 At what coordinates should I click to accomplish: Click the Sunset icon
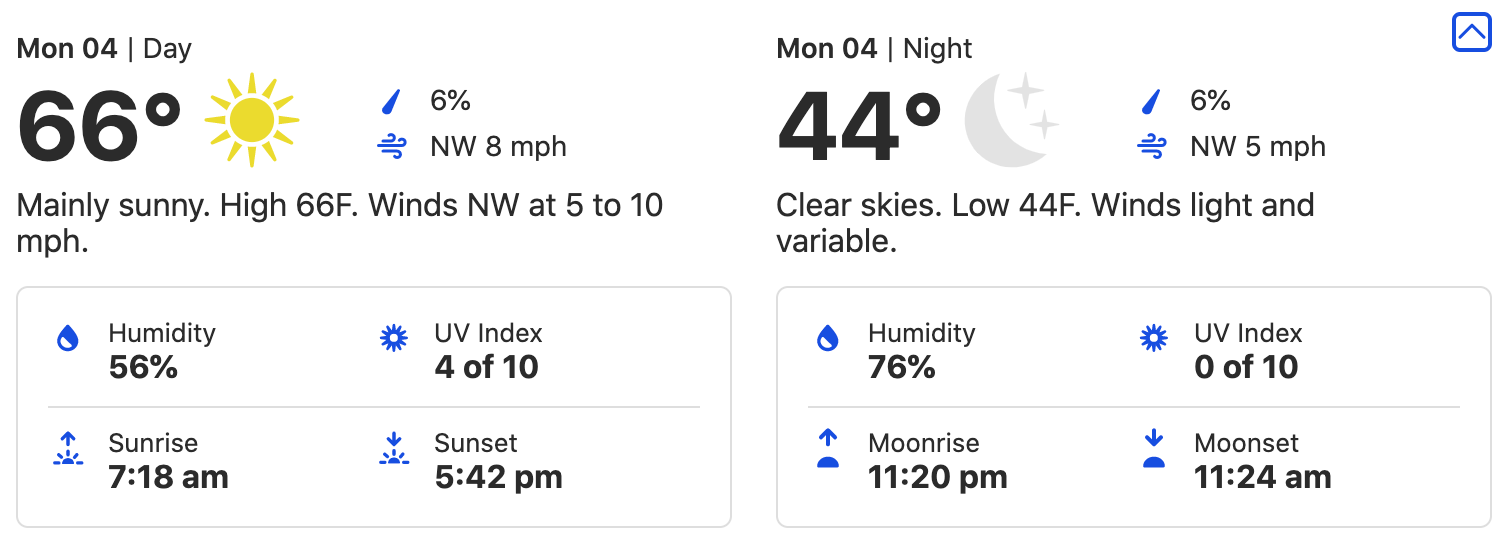(x=394, y=449)
